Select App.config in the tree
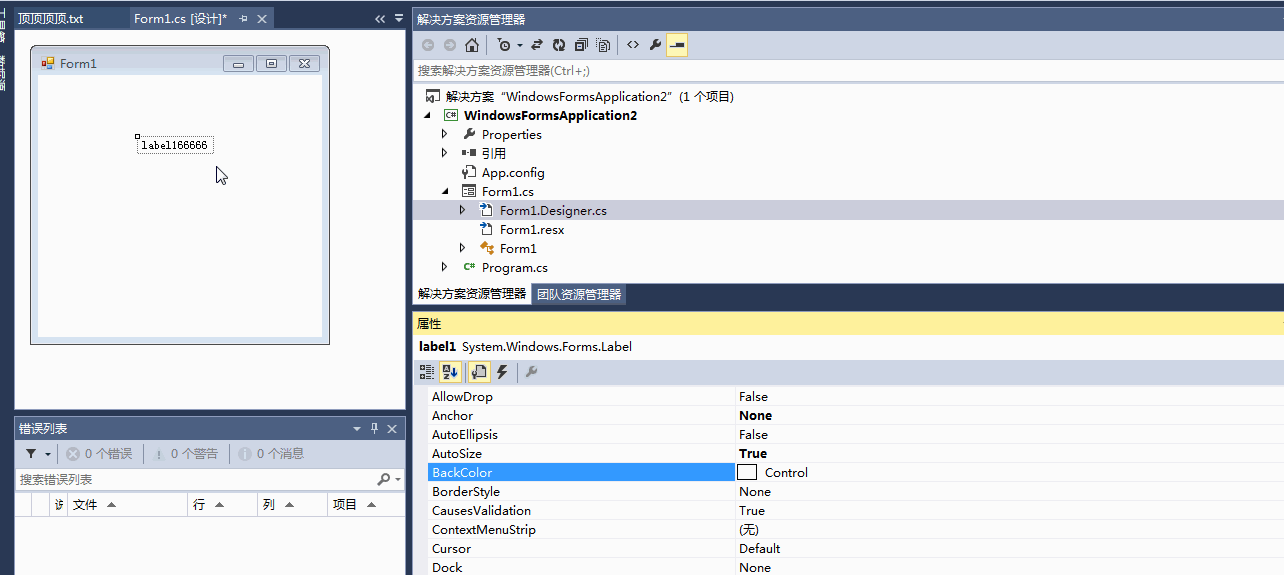Image resolution: width=1284 pixels, height=575 pixels. pyautogui.click(x=513, y=173)
